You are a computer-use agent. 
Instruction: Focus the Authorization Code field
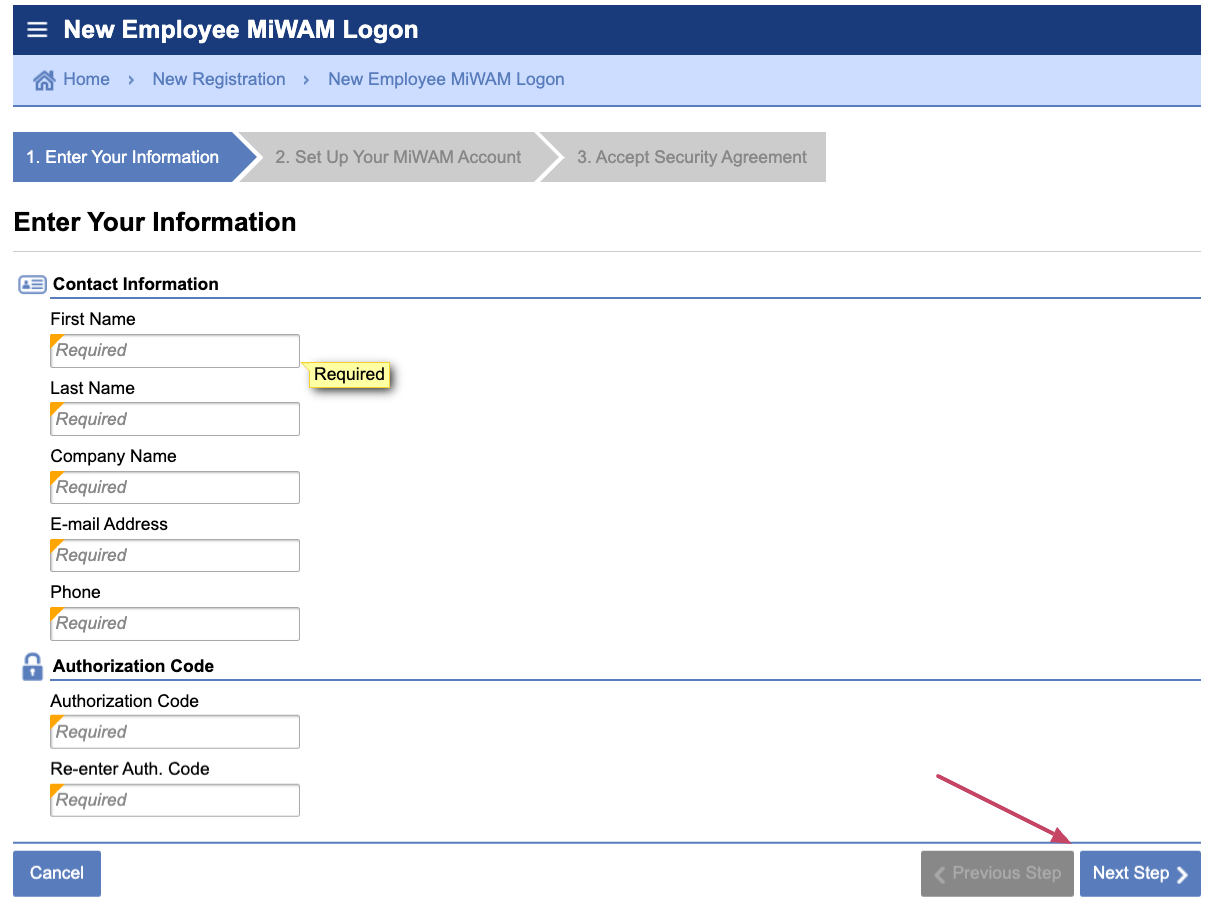pyautogui.click(x=175, y=732)
